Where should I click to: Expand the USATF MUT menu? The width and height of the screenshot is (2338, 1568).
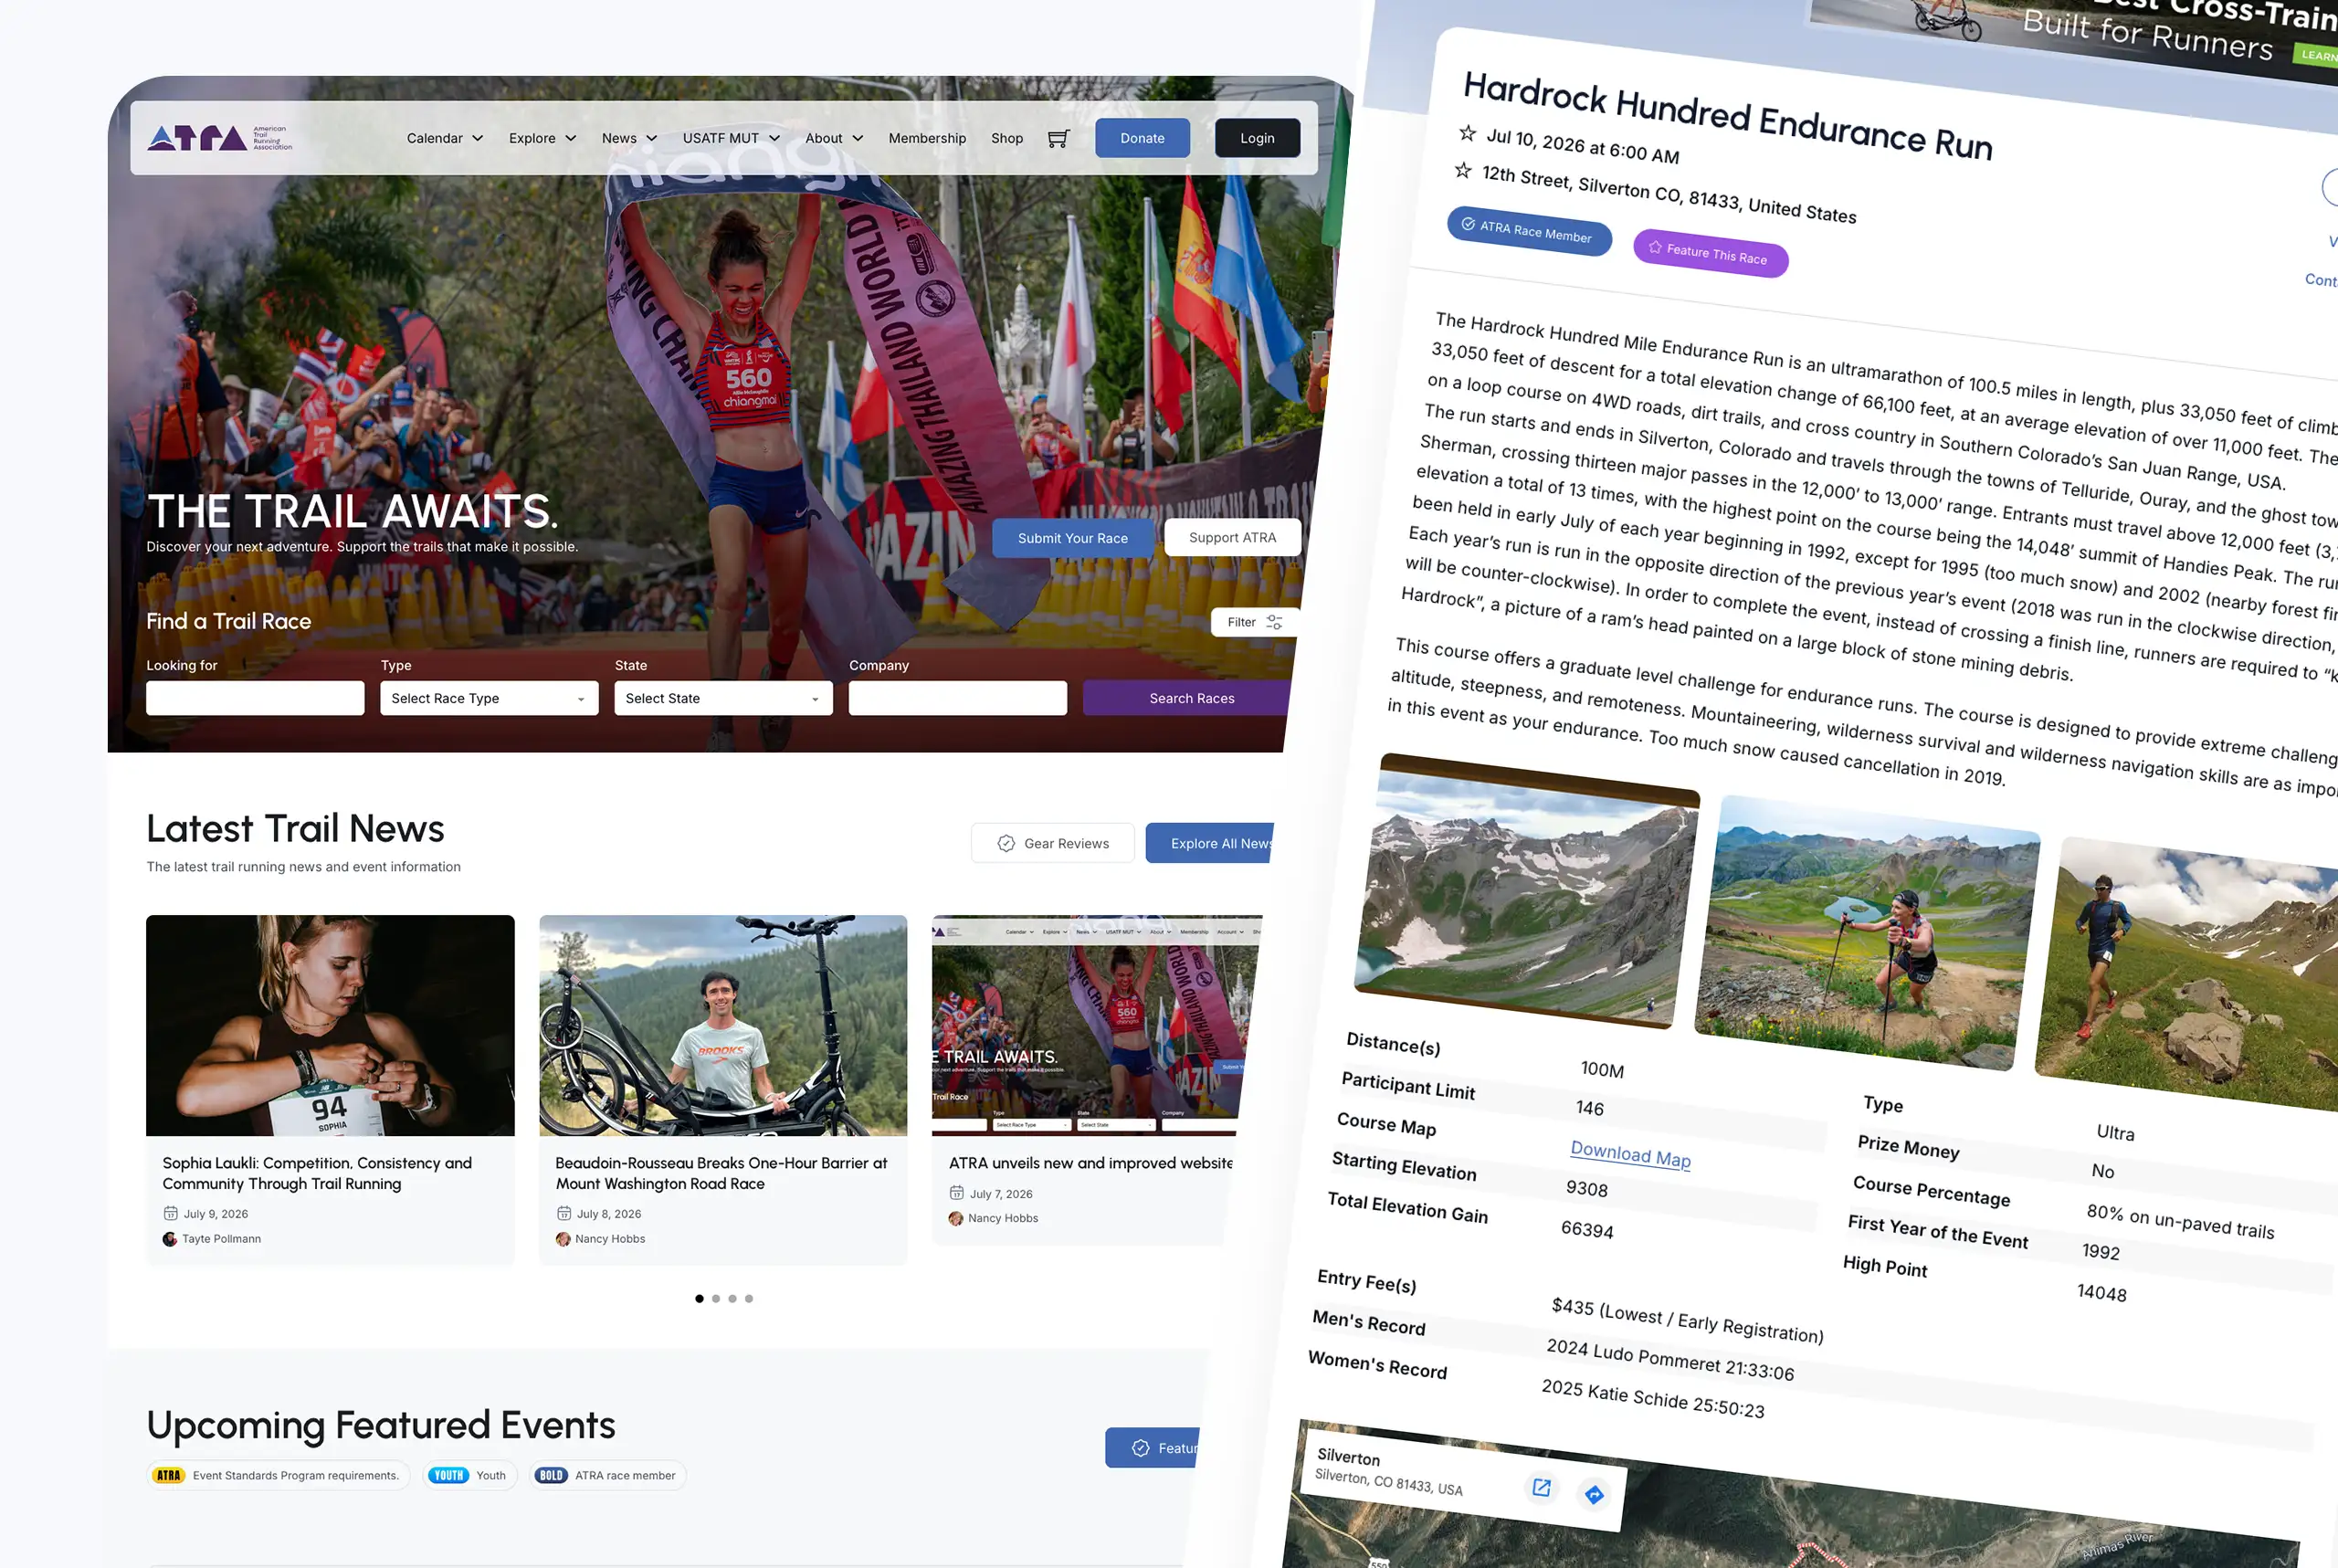tap(731, 138)
